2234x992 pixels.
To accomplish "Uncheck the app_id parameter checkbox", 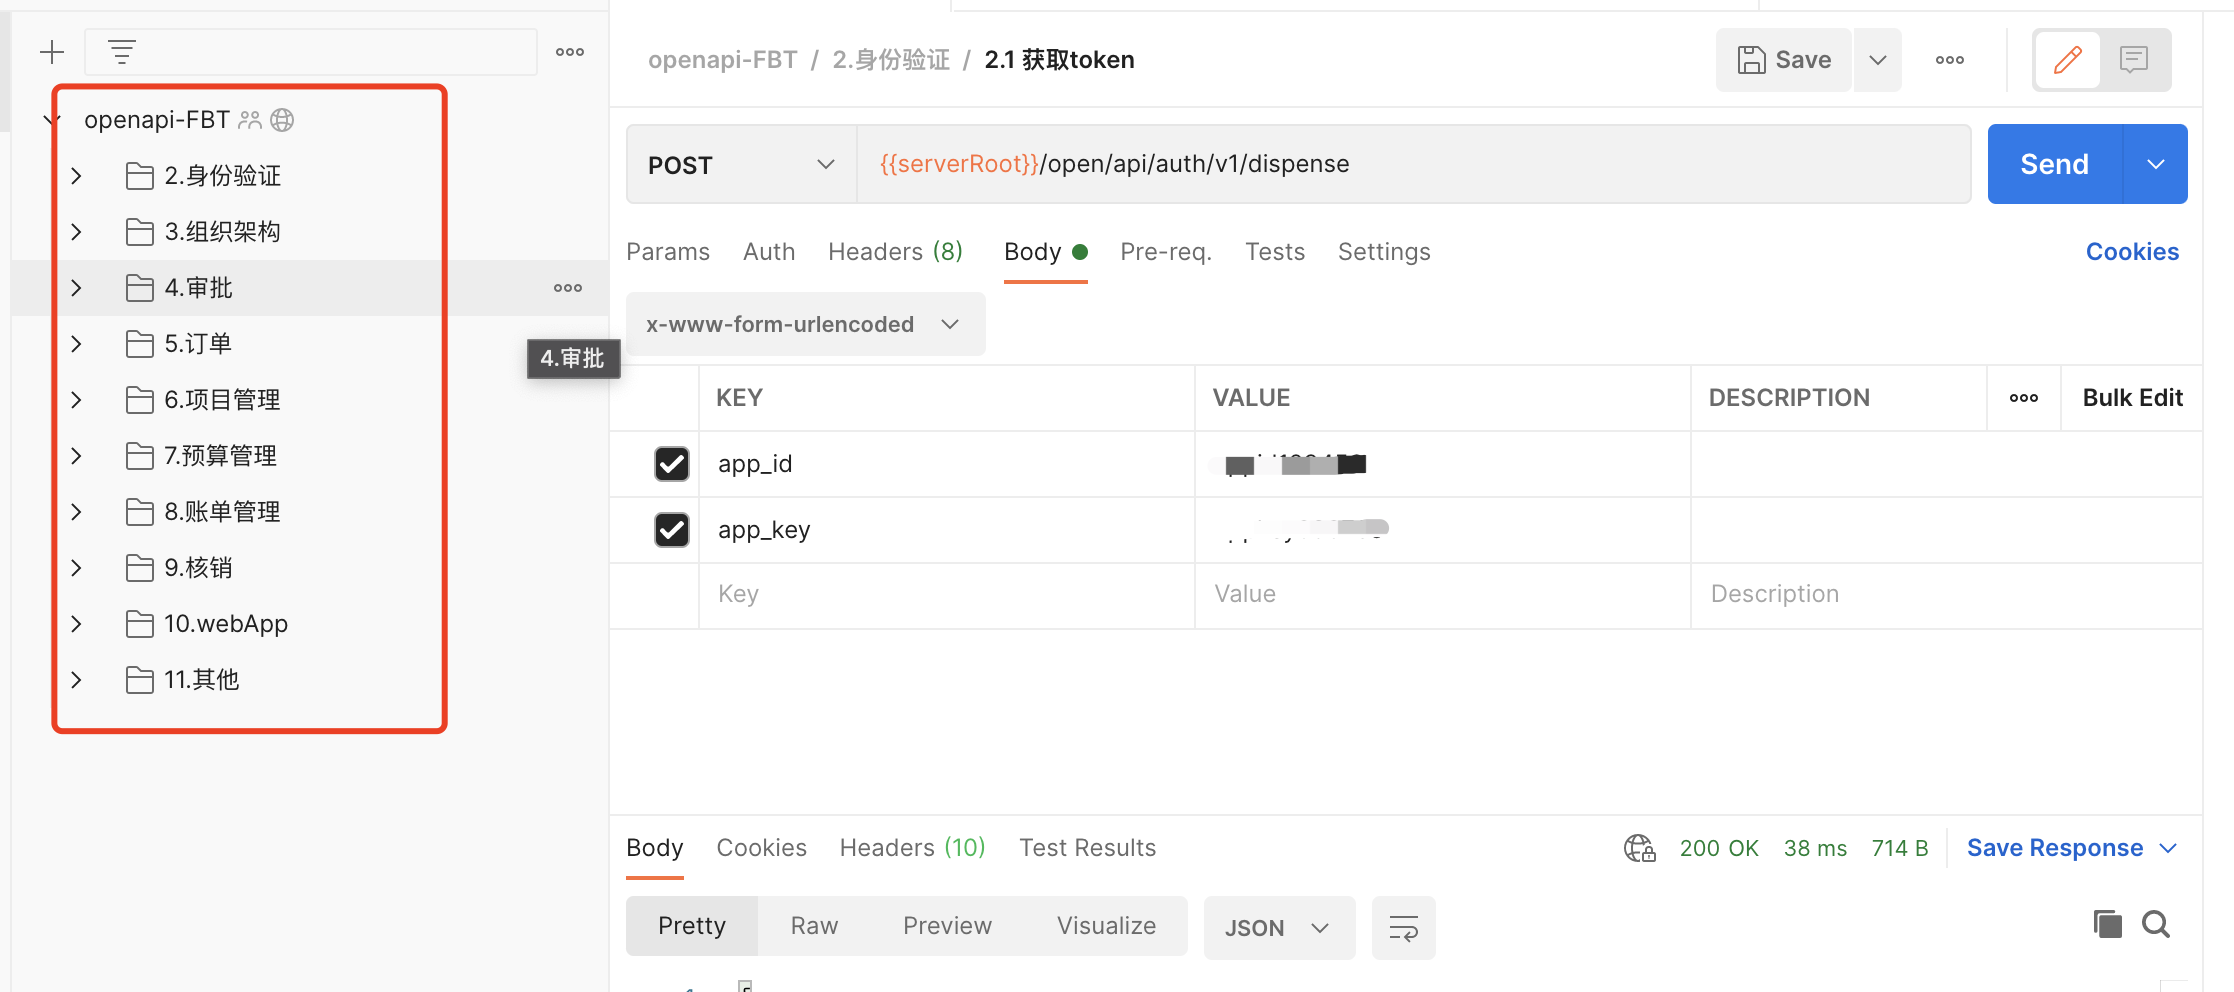I will [672, 464].
